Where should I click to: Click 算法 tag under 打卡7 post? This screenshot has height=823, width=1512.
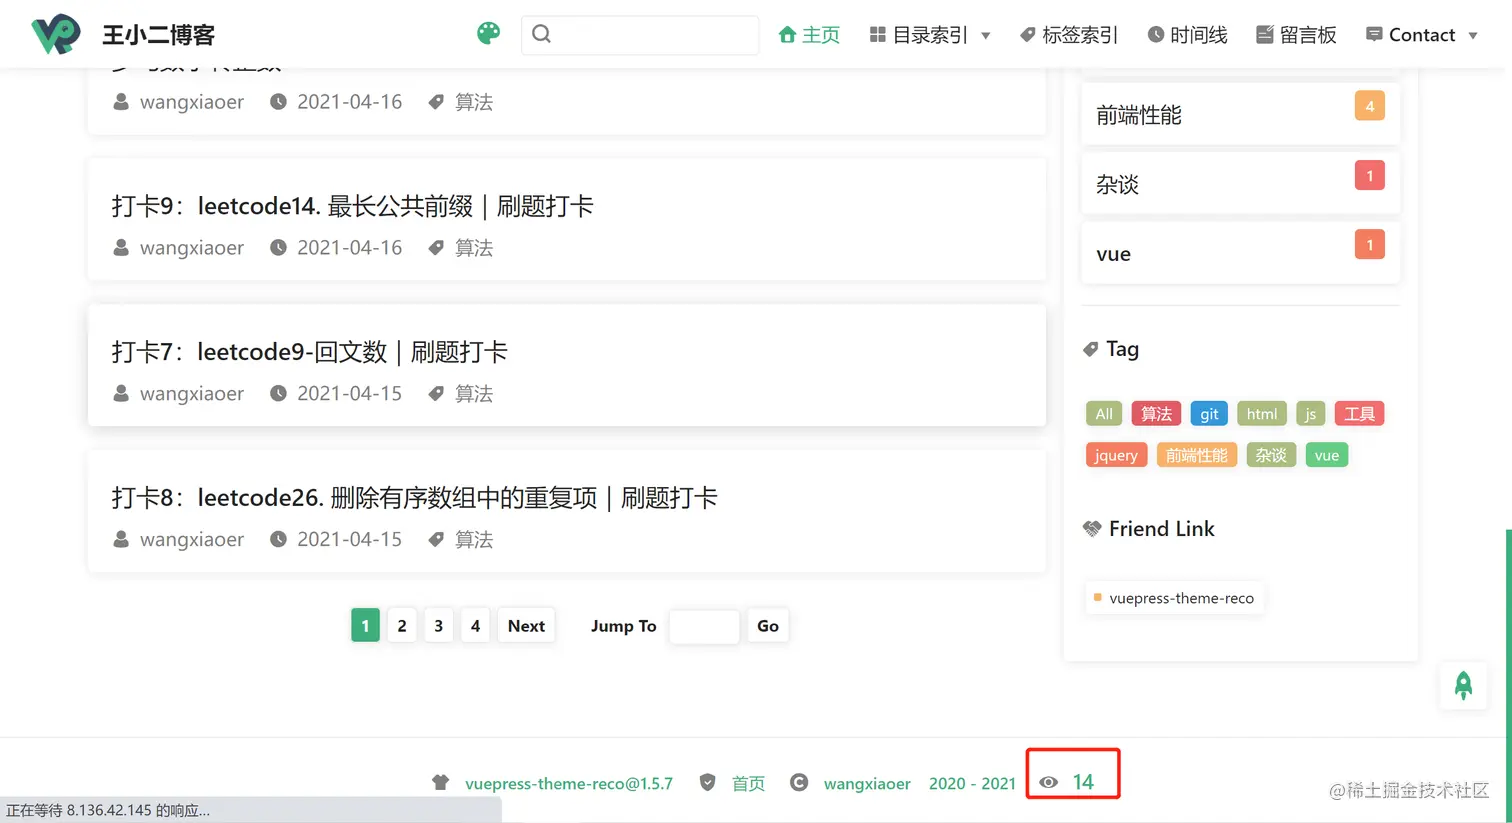pos(474,394)
